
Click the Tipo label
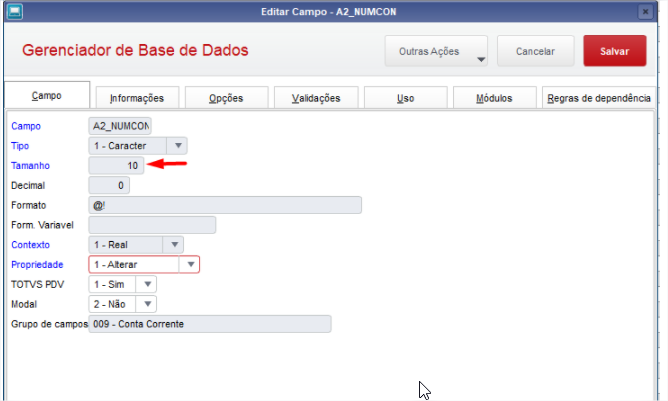pos(20,146)
